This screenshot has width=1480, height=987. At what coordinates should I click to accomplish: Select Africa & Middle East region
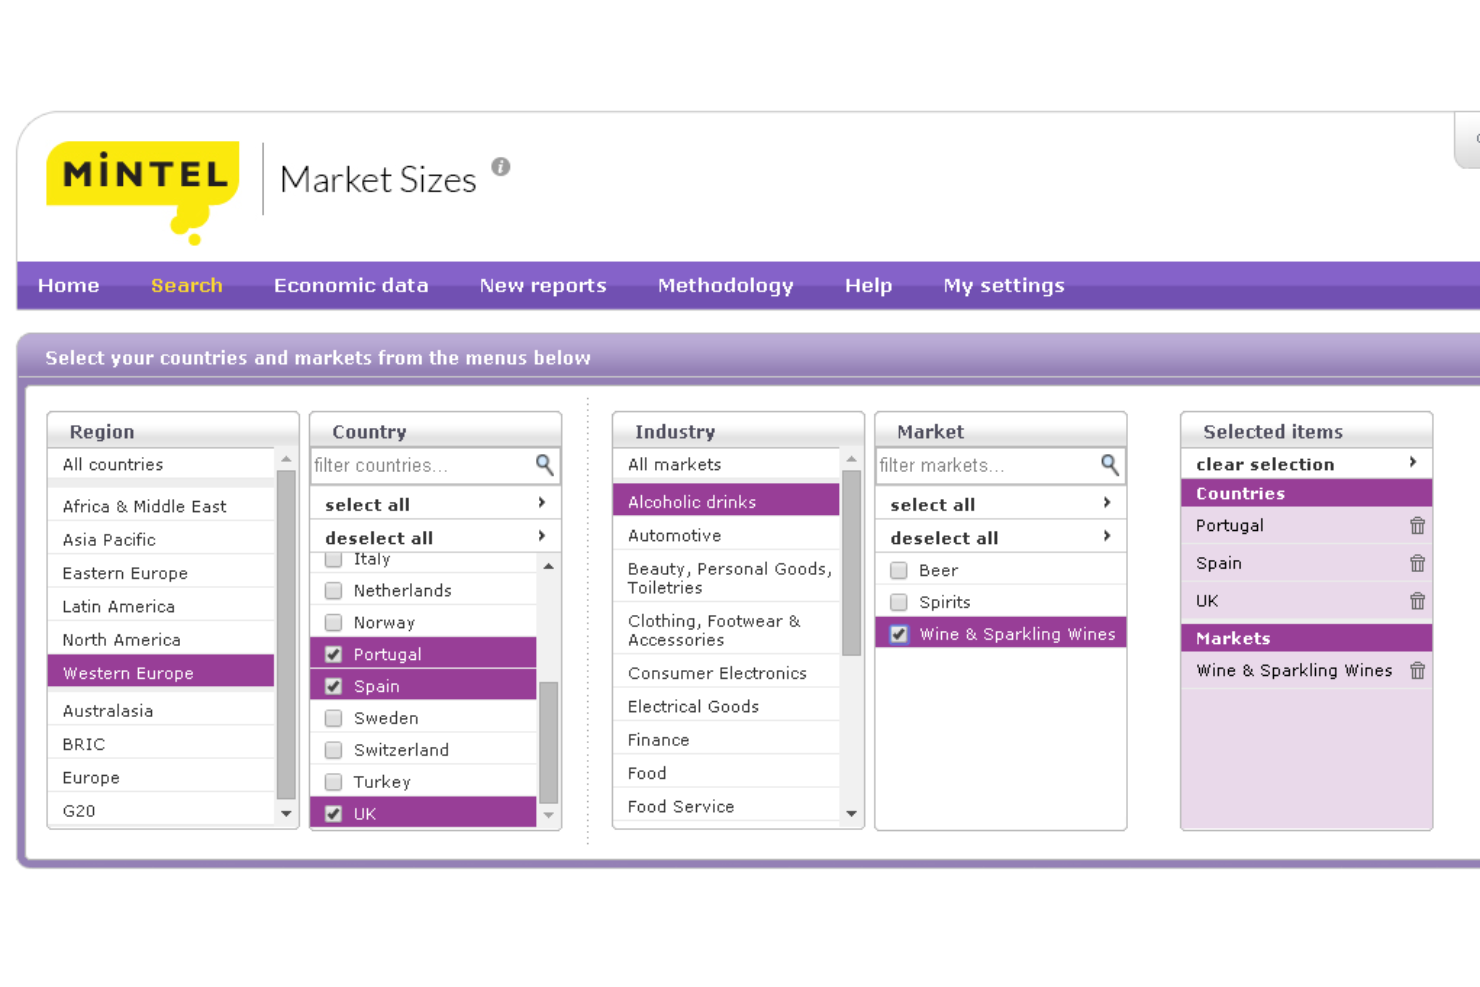[x=161, y=506]
